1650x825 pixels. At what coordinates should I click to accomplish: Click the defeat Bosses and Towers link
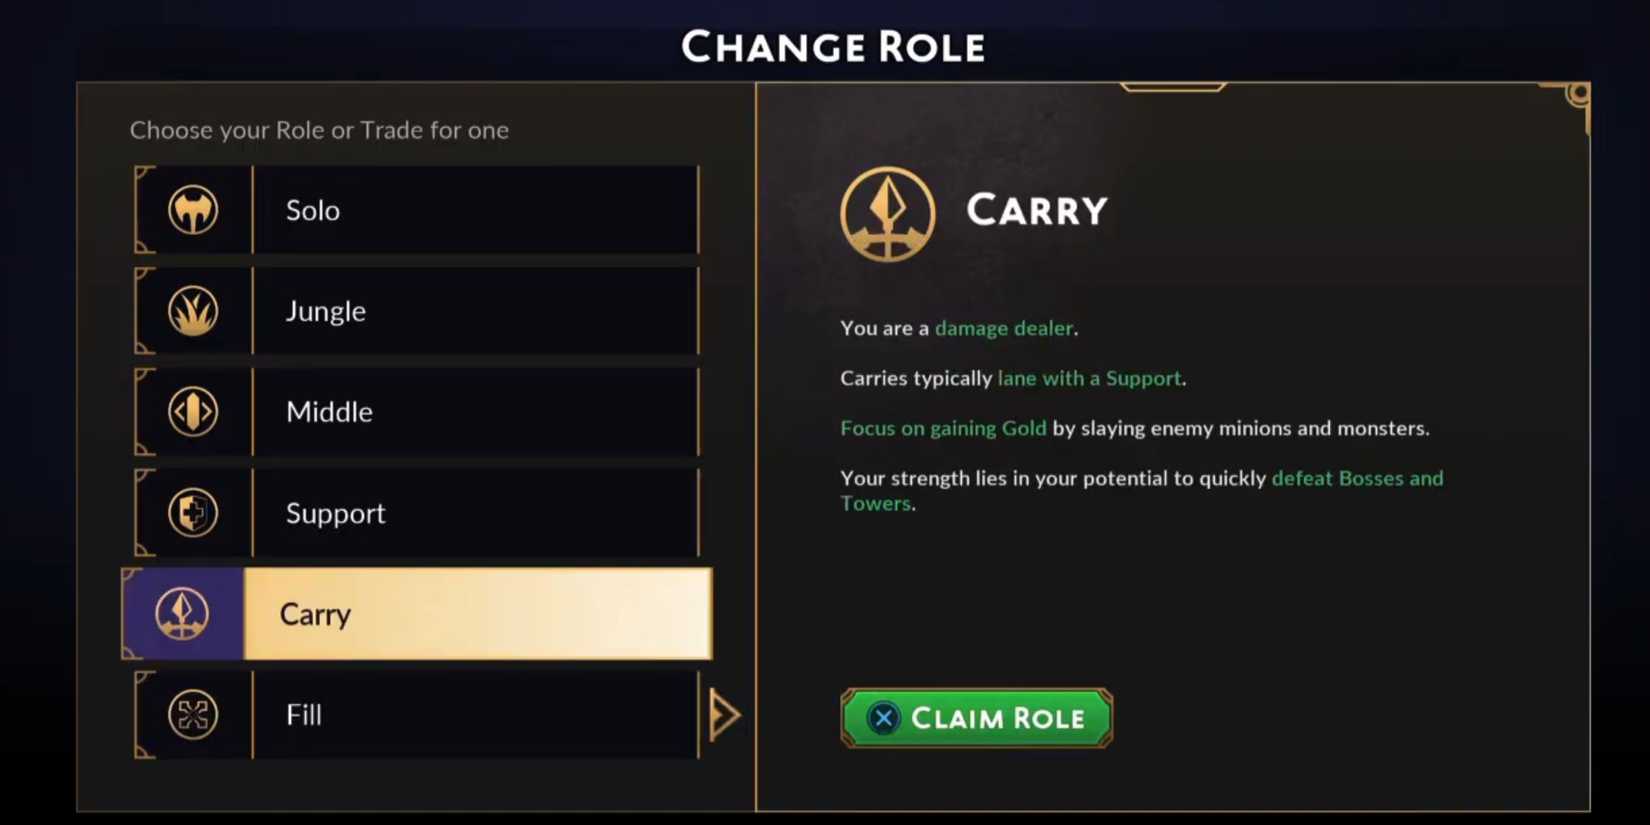(1357, 478)
